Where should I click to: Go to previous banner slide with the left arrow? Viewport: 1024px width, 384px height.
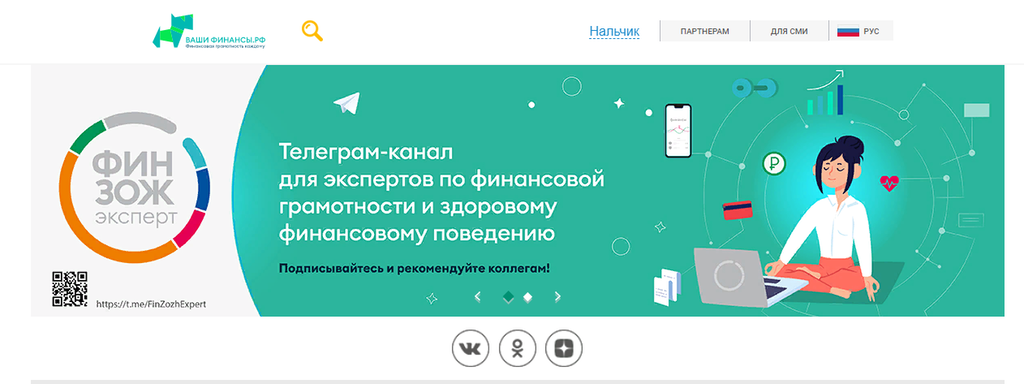(477, 297)
